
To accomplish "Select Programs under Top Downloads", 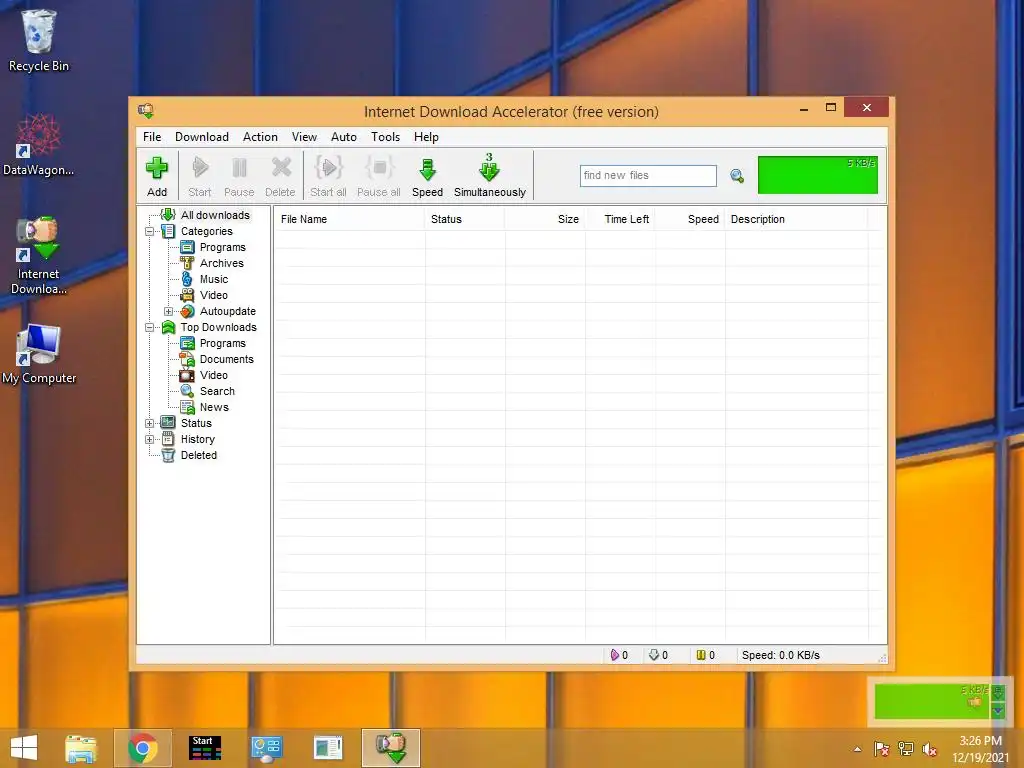I will click(223, 343).
